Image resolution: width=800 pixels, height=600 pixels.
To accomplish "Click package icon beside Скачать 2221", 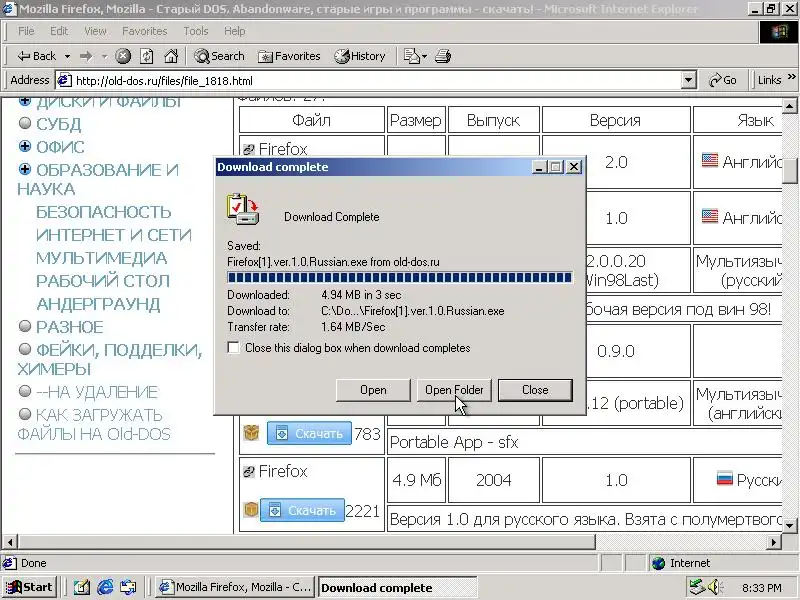I will point(251,509).
